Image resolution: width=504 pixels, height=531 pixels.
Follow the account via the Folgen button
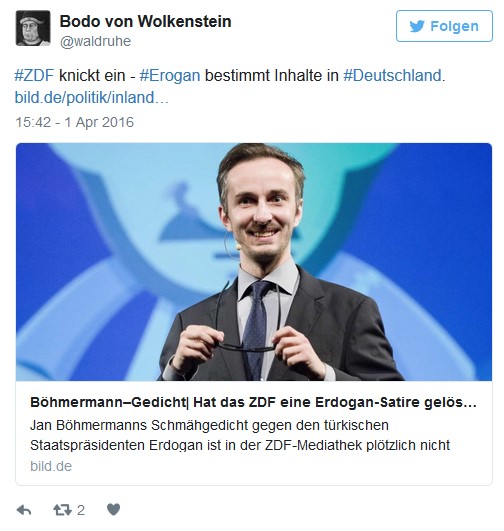pos(444,26)
